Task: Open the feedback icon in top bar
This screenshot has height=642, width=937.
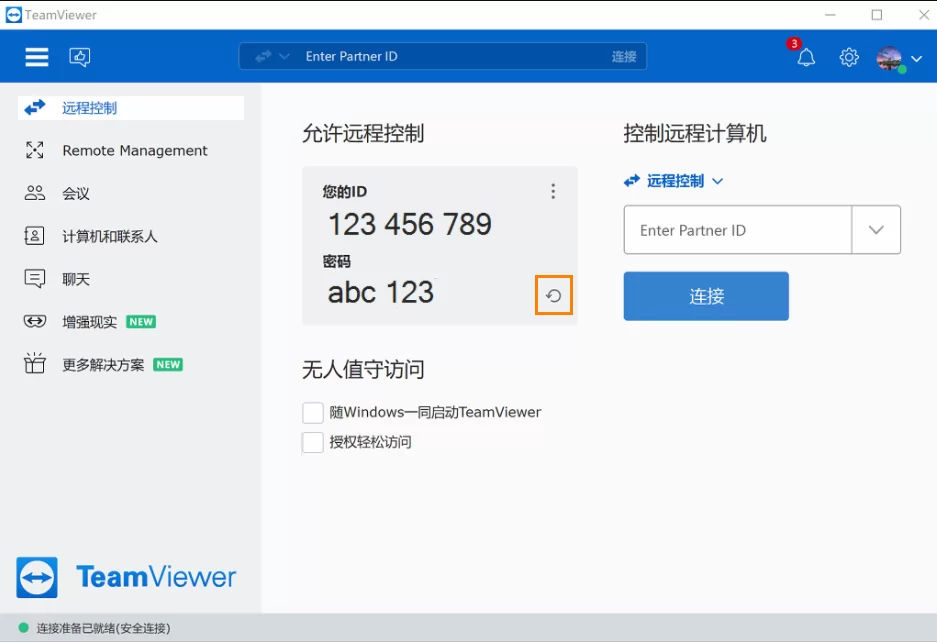Action: [x=79, y=57]
